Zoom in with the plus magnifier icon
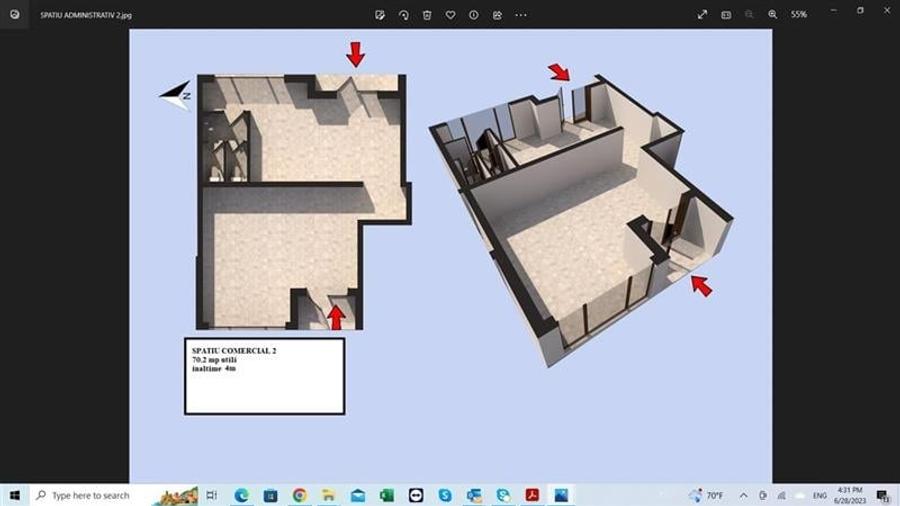 pyautogui.click(x=773, y=15)
